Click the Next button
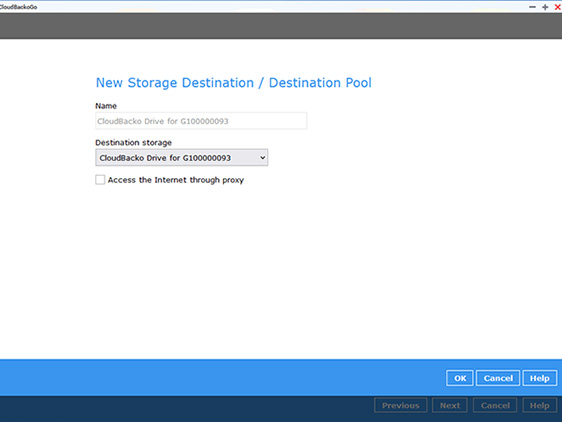 tap(450, 406)
